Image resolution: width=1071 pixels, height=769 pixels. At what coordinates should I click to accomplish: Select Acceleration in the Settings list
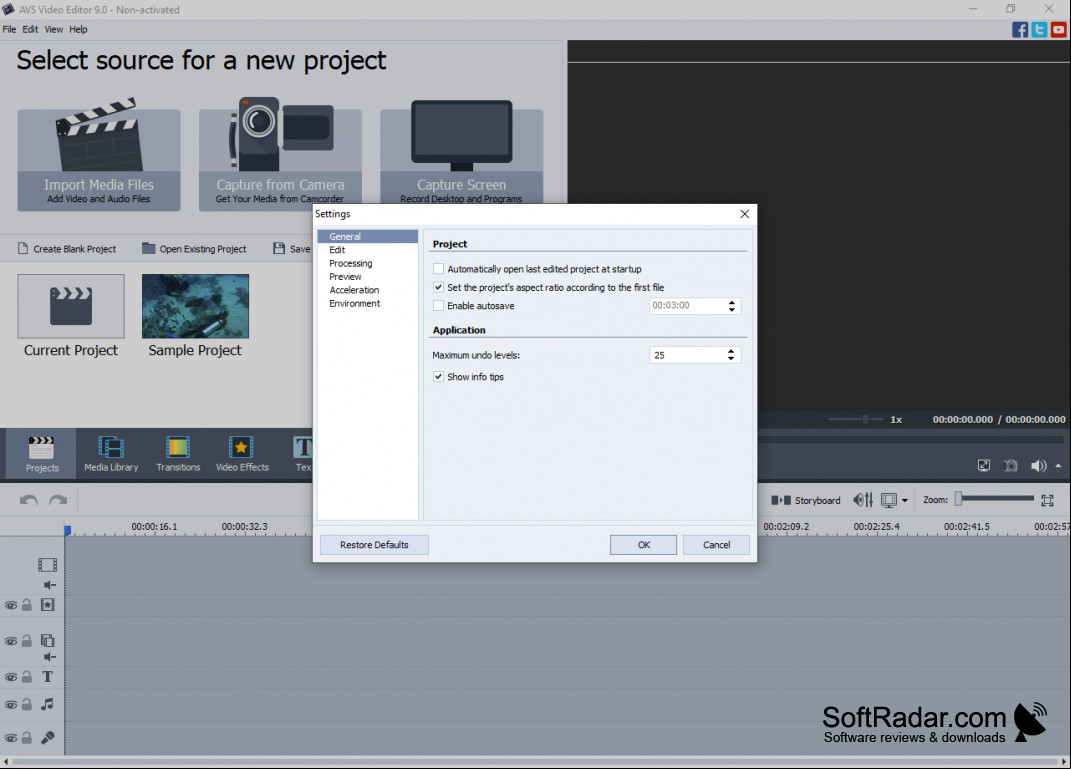(x=367, y=290)
